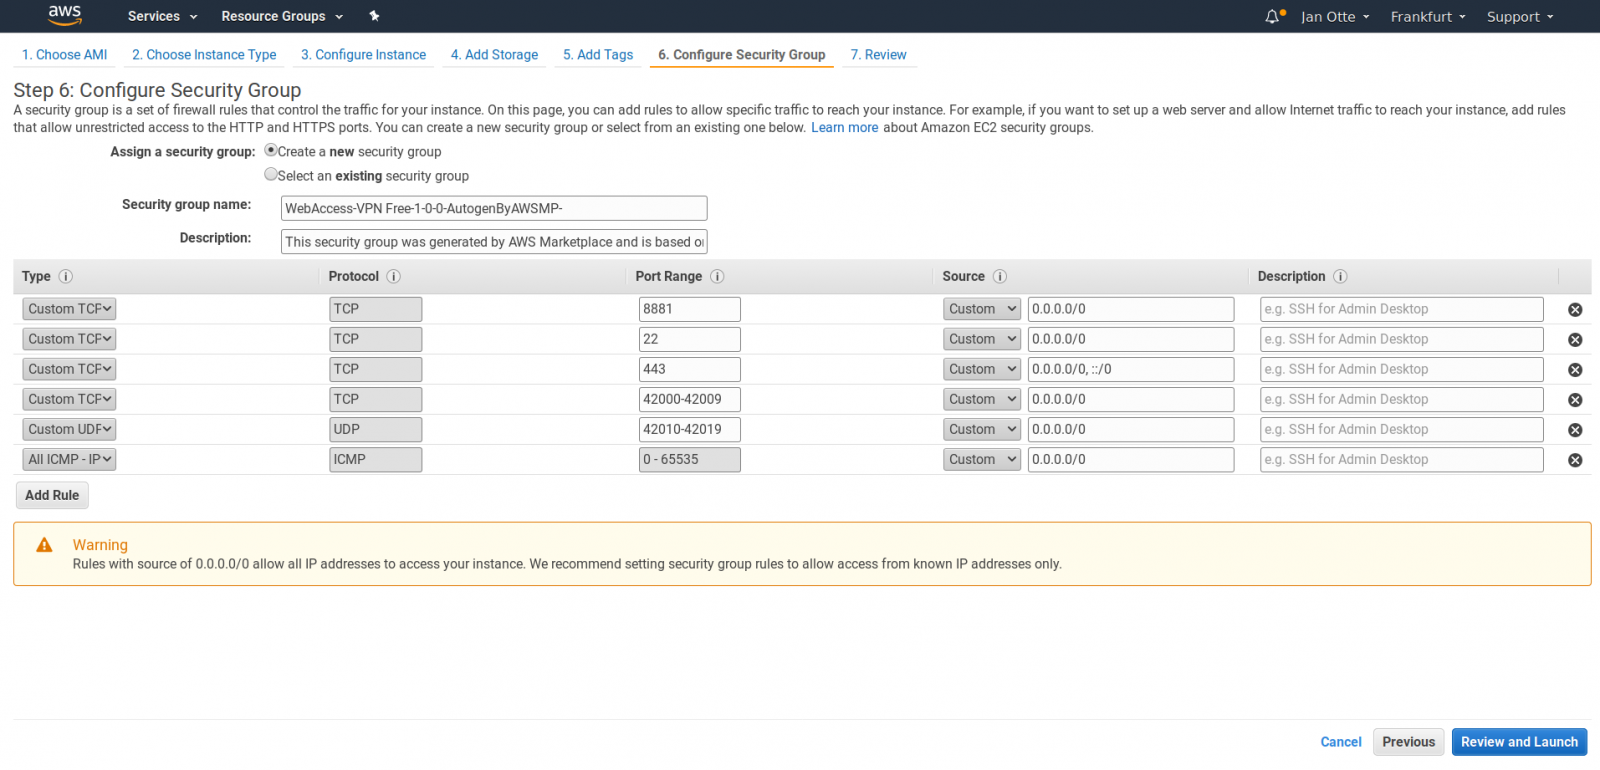Select Create a new security group
This screenshot has width=1600, height=770.
point(271,151)
